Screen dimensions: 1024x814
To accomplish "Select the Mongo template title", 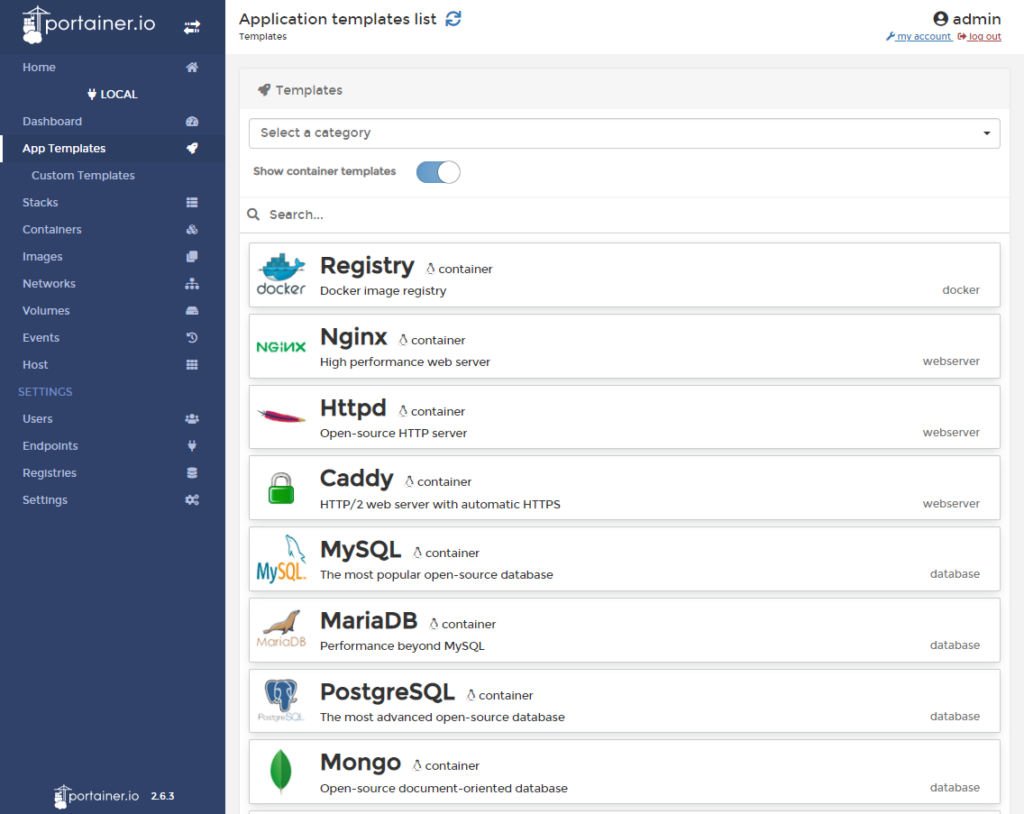I will click(x=360, y=763).
